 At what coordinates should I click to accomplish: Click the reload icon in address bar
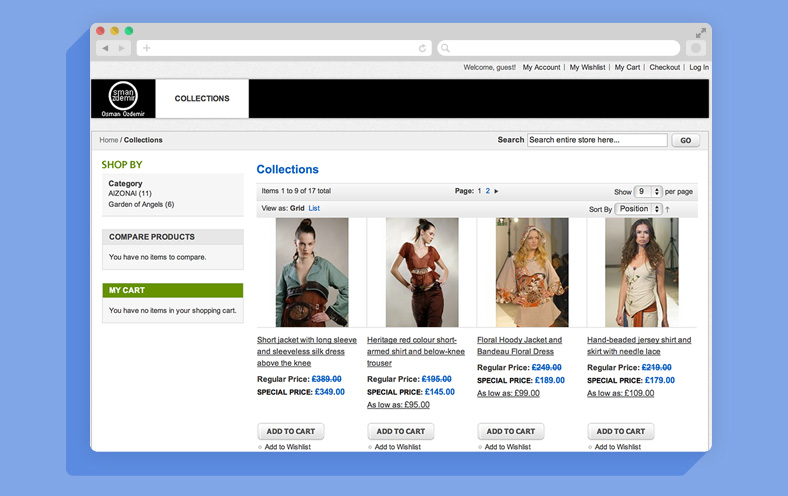[423, 48]
